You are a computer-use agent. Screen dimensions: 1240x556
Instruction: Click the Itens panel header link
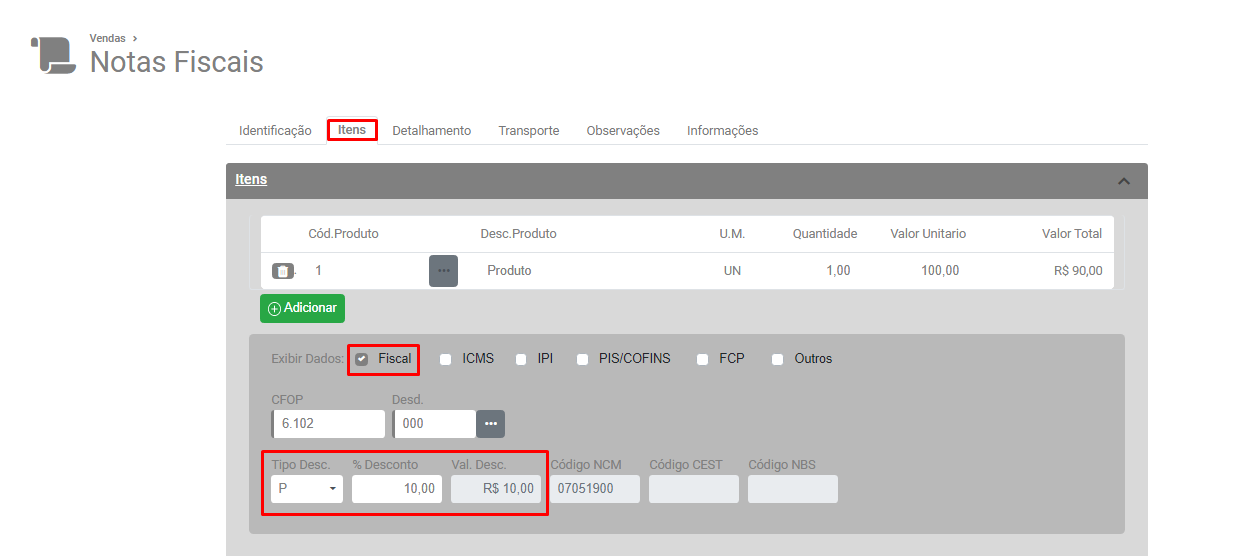tap(251, 180)
